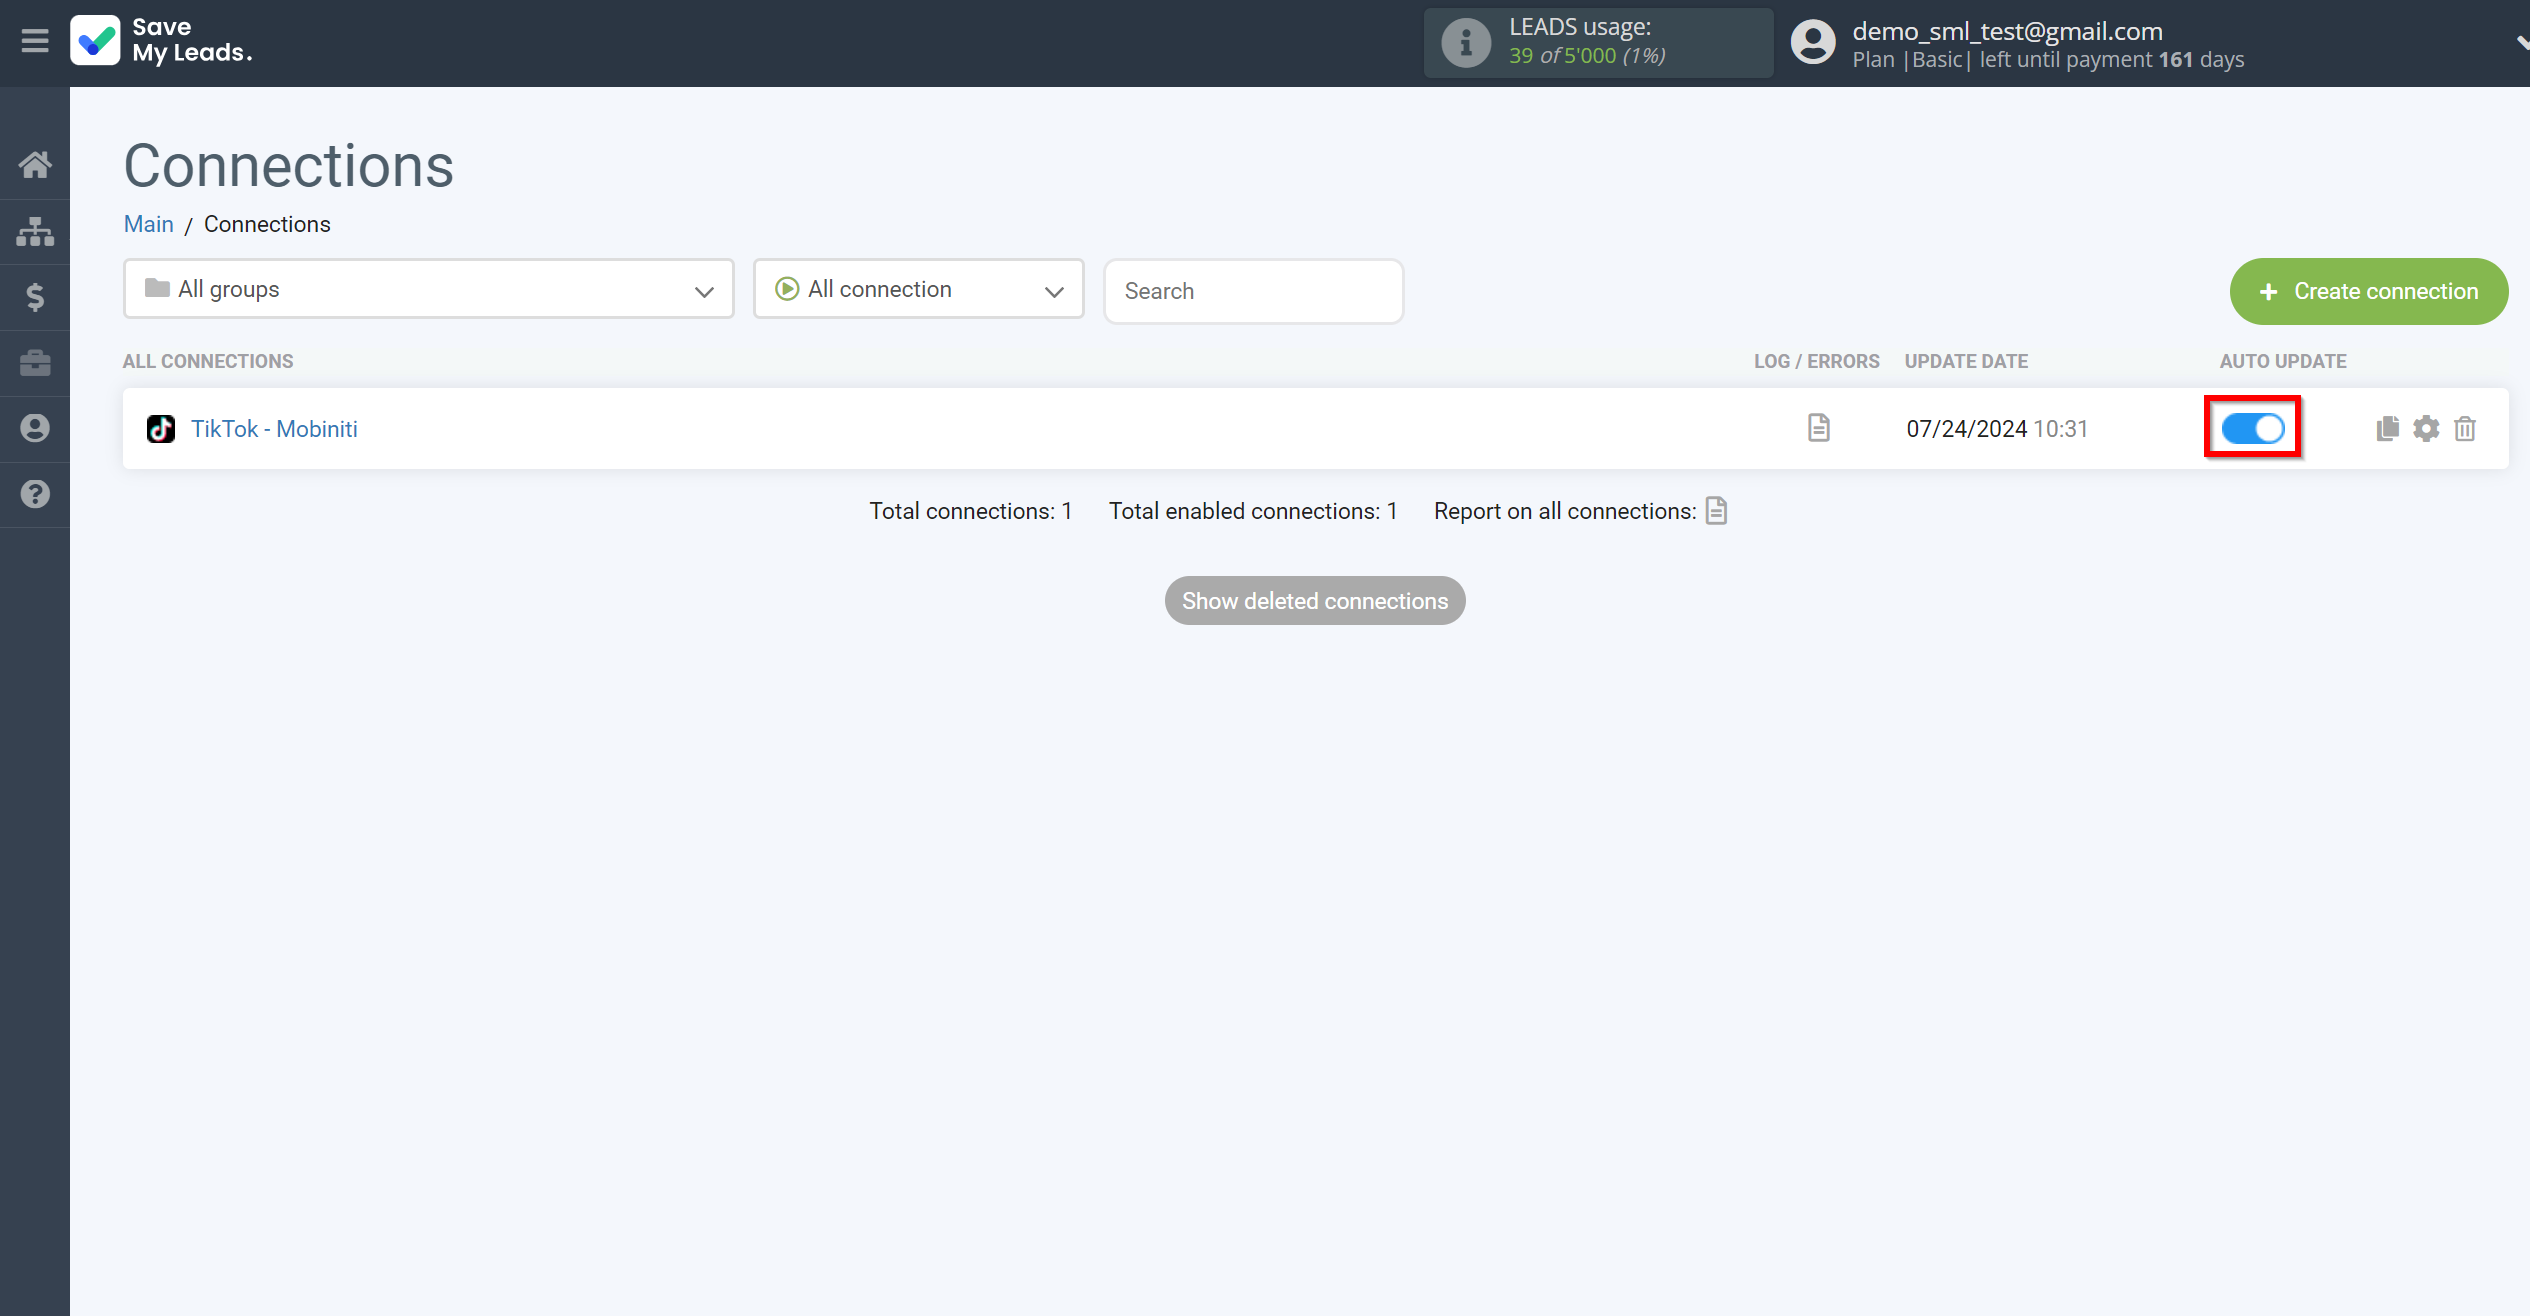Click the Connections breadcrumb menu item
2530x1316 pixels.
click(x=266, y=224)
